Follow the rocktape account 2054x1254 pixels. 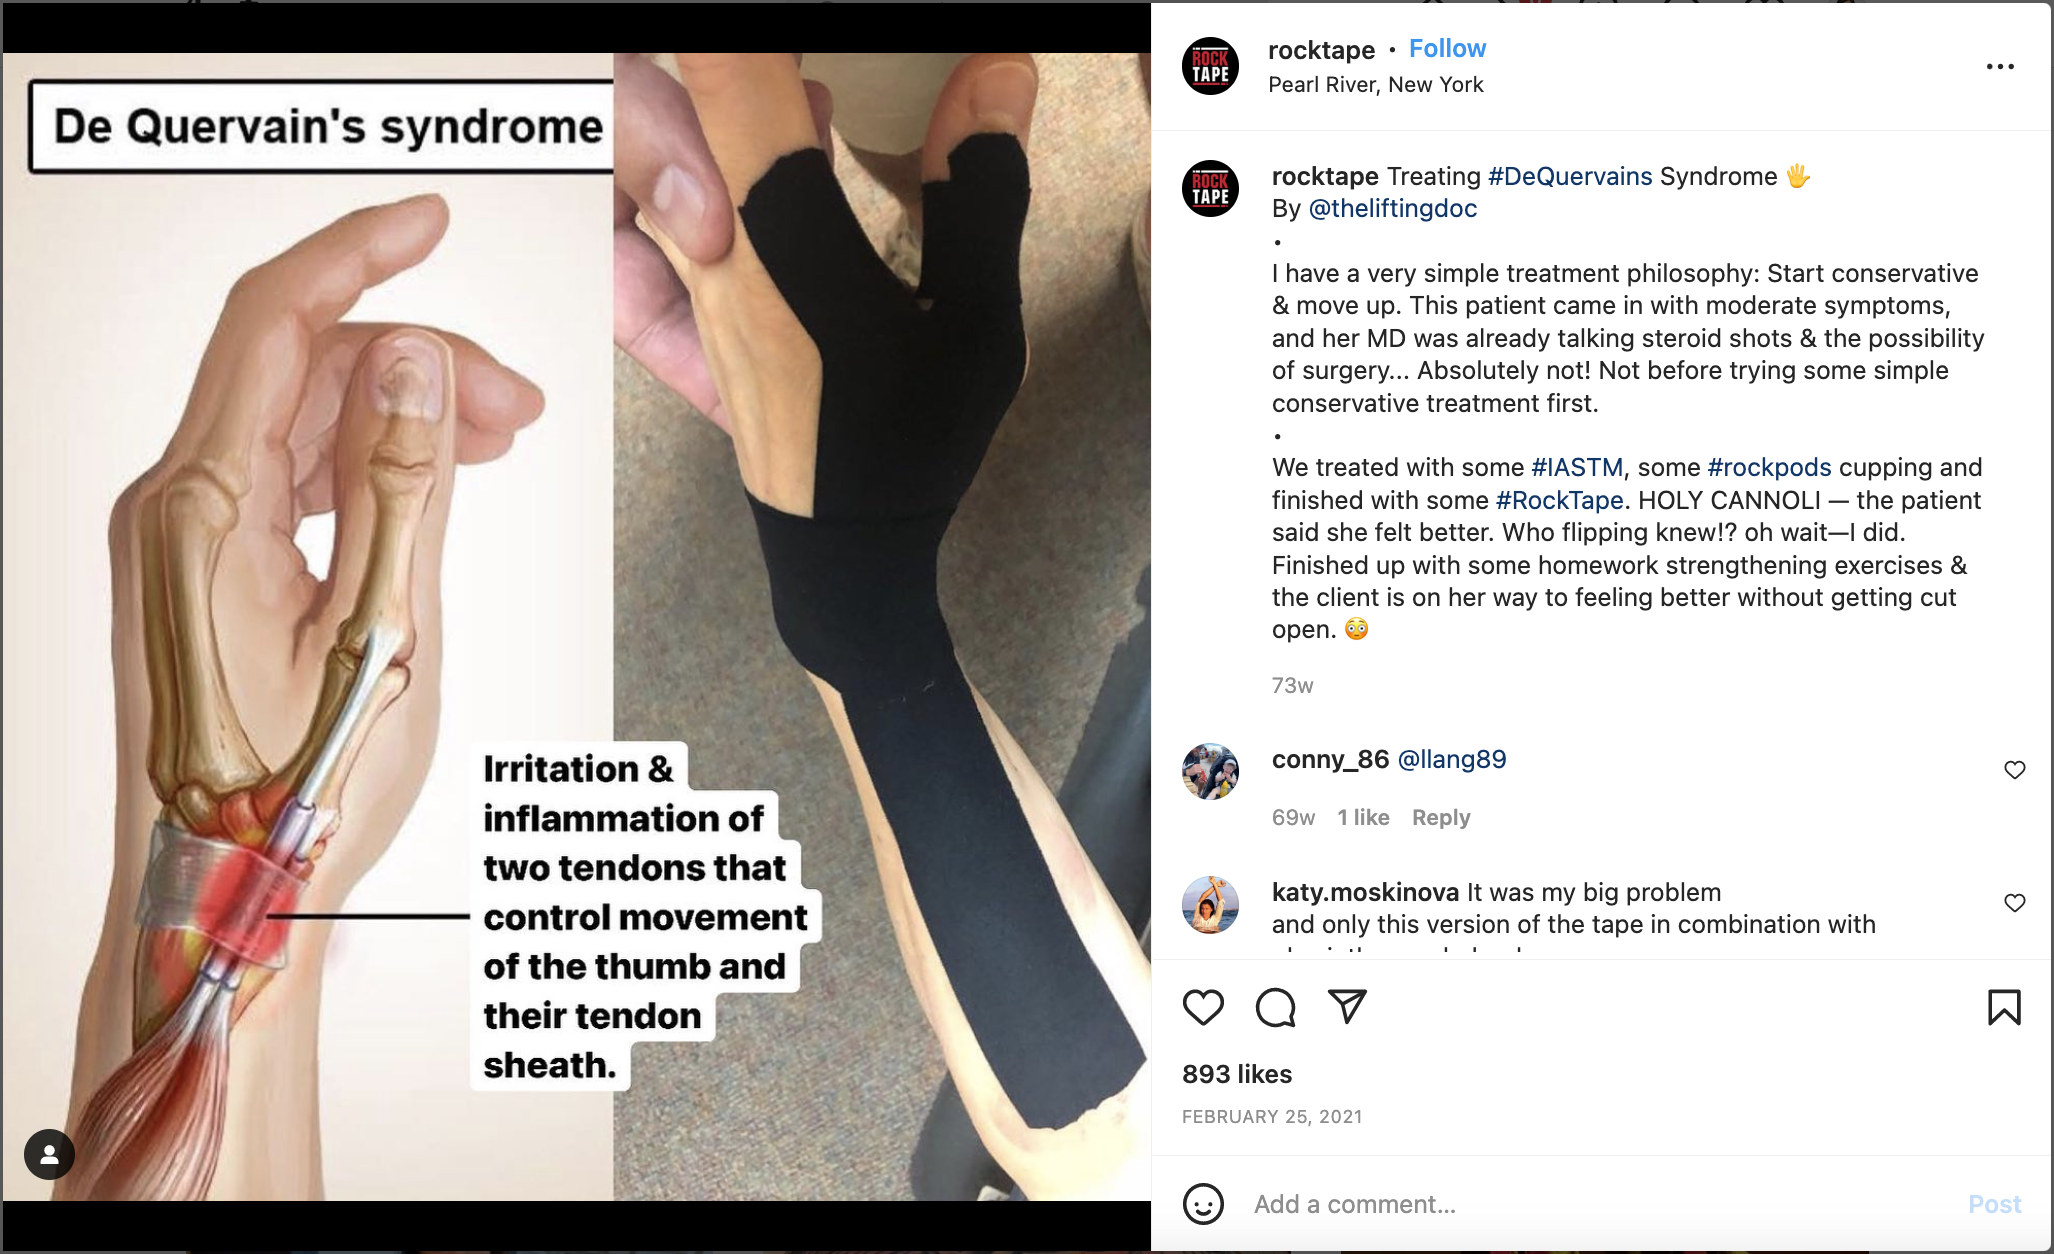coord(1447,49)
